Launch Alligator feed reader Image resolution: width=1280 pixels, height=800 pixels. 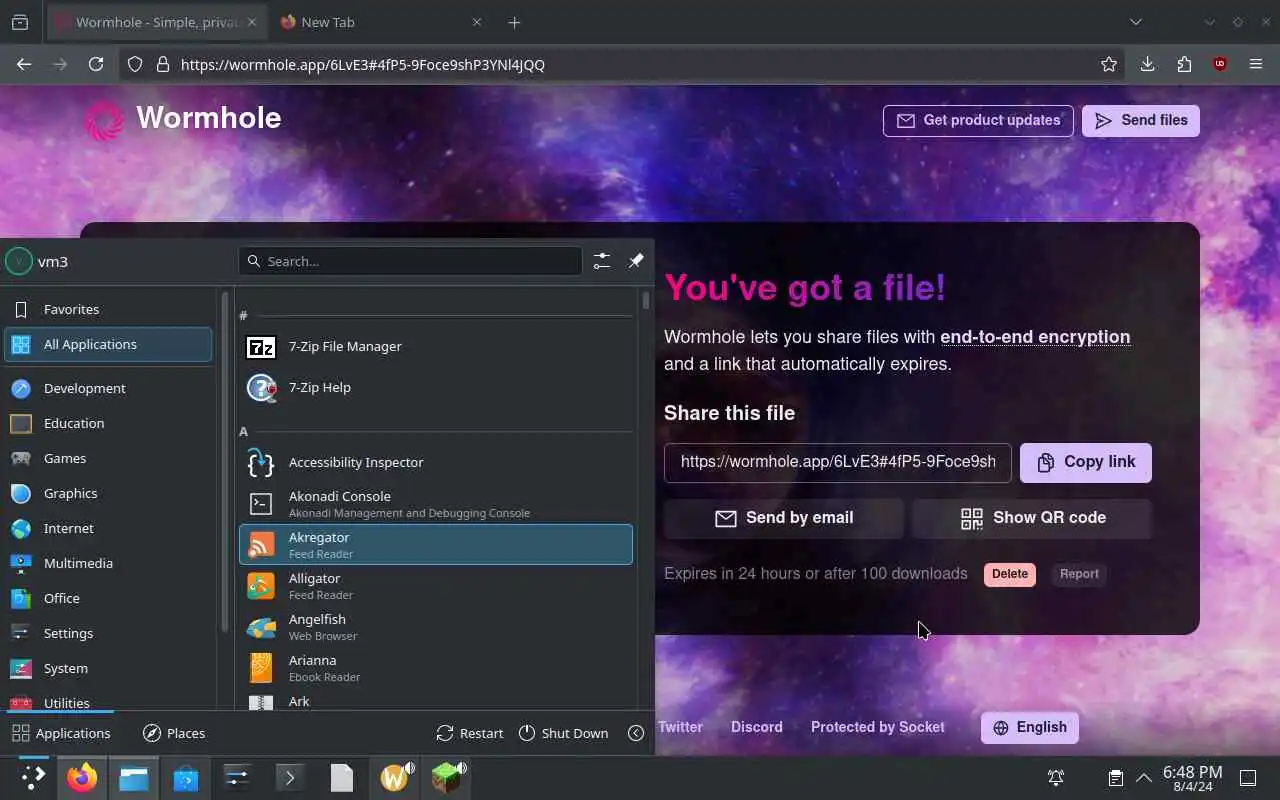point(436,586)
